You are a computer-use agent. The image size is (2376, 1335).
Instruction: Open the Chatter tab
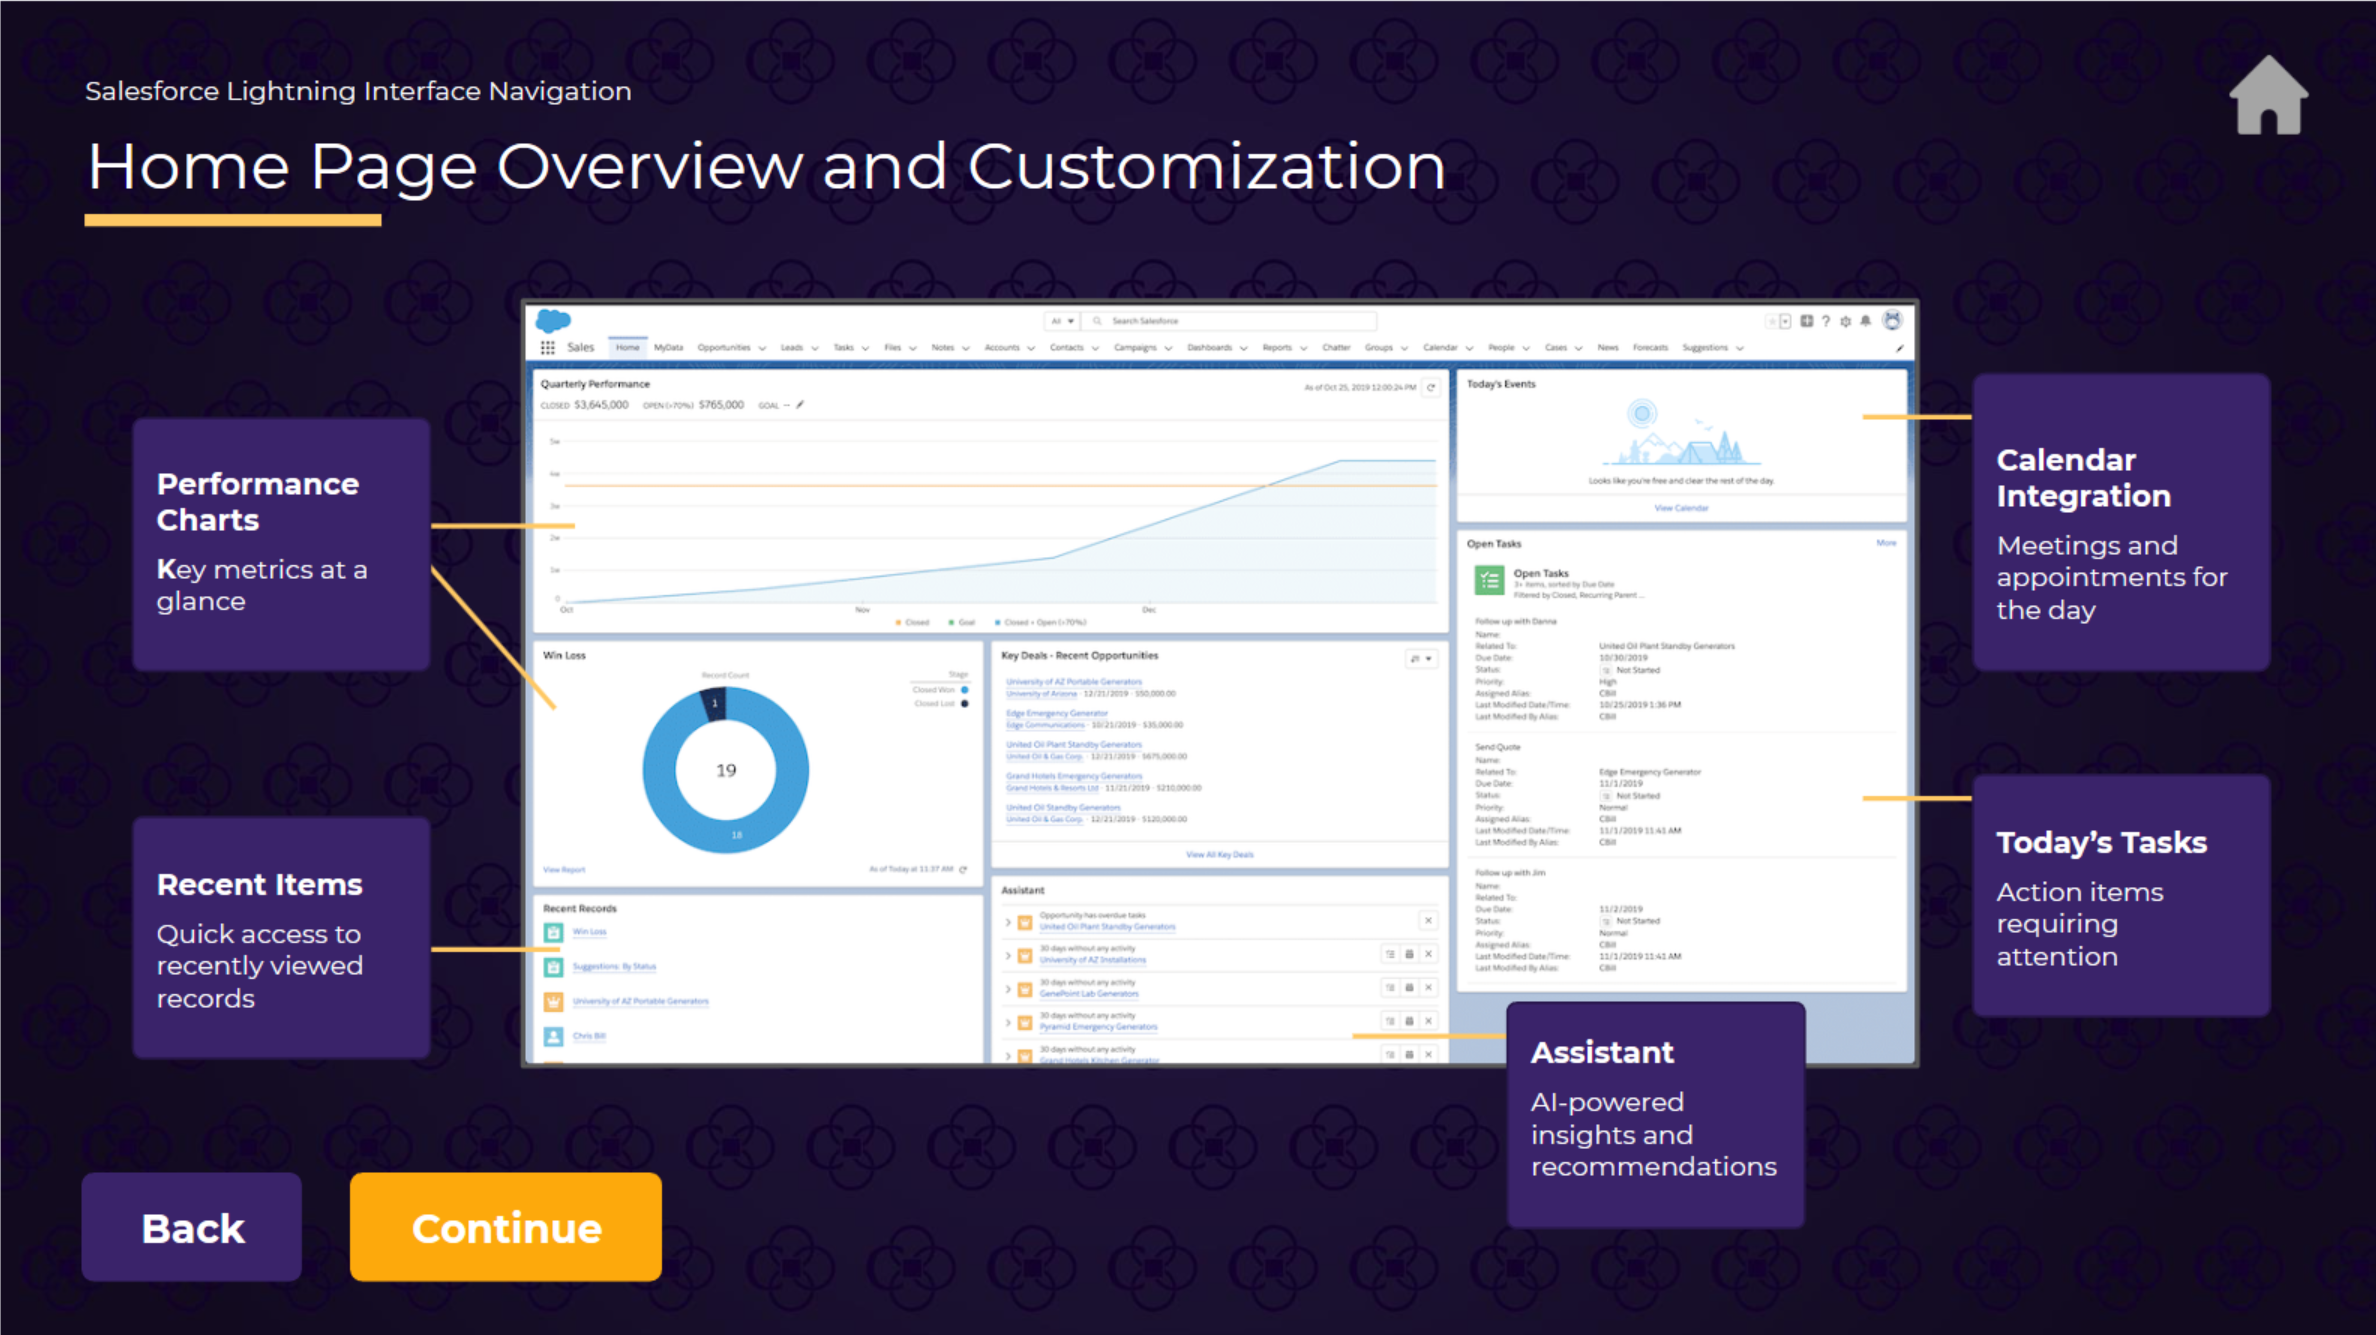[1336, 348]
